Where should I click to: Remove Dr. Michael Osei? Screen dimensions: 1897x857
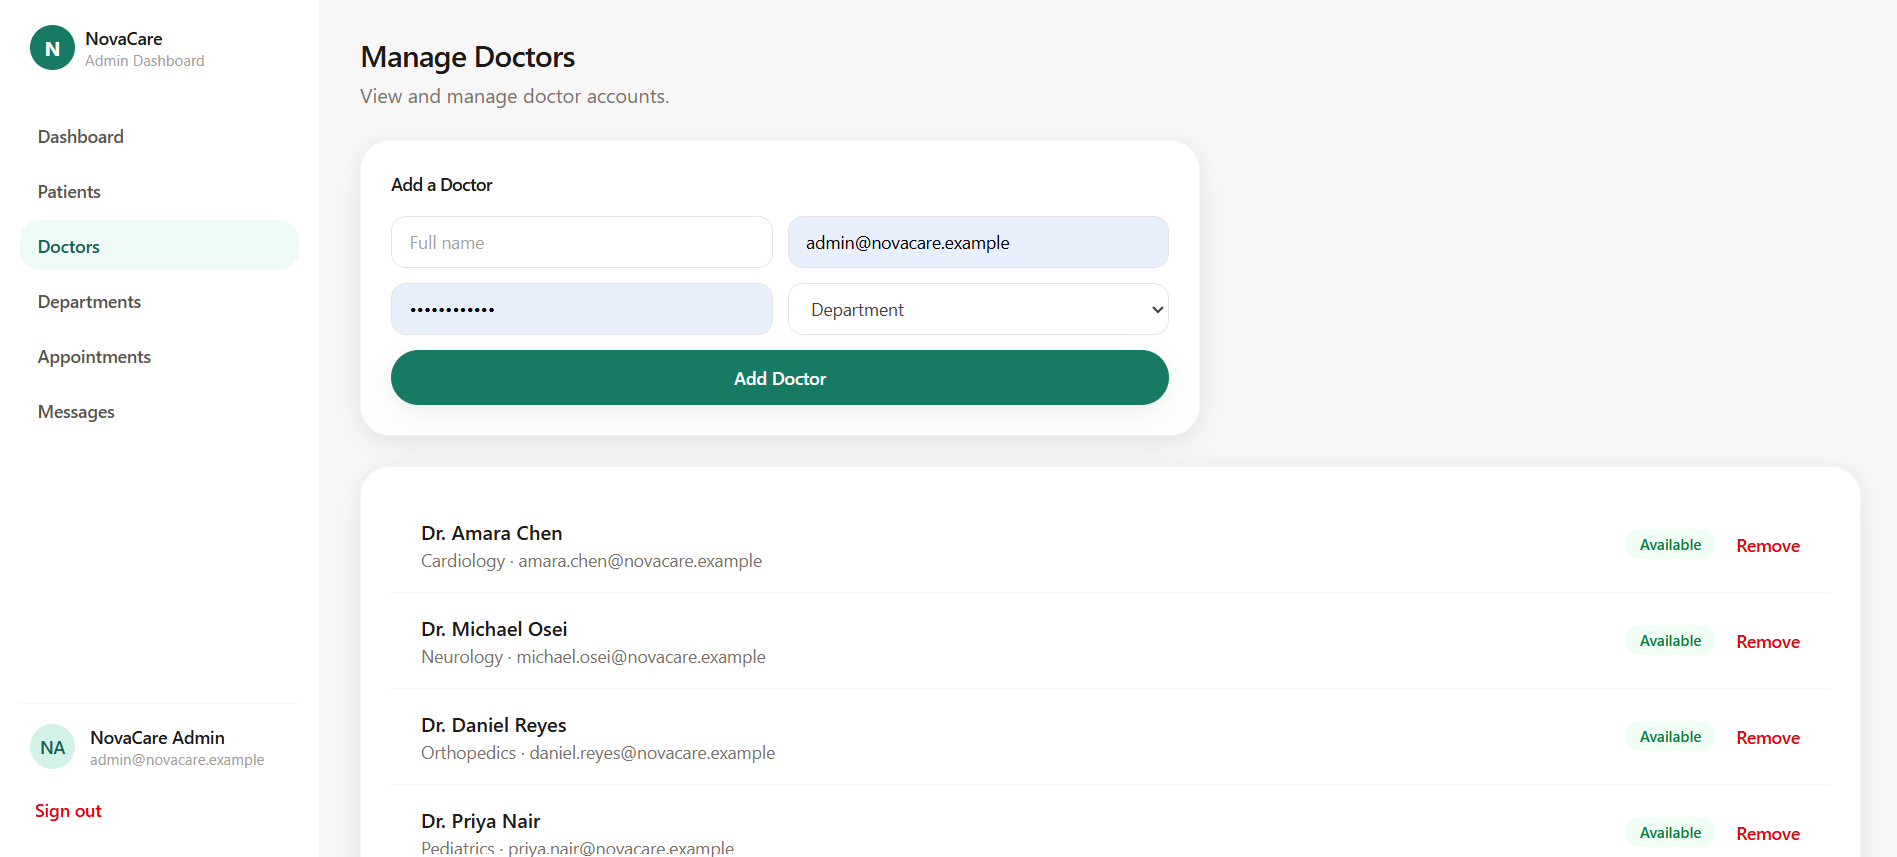tap(1768, 641)
